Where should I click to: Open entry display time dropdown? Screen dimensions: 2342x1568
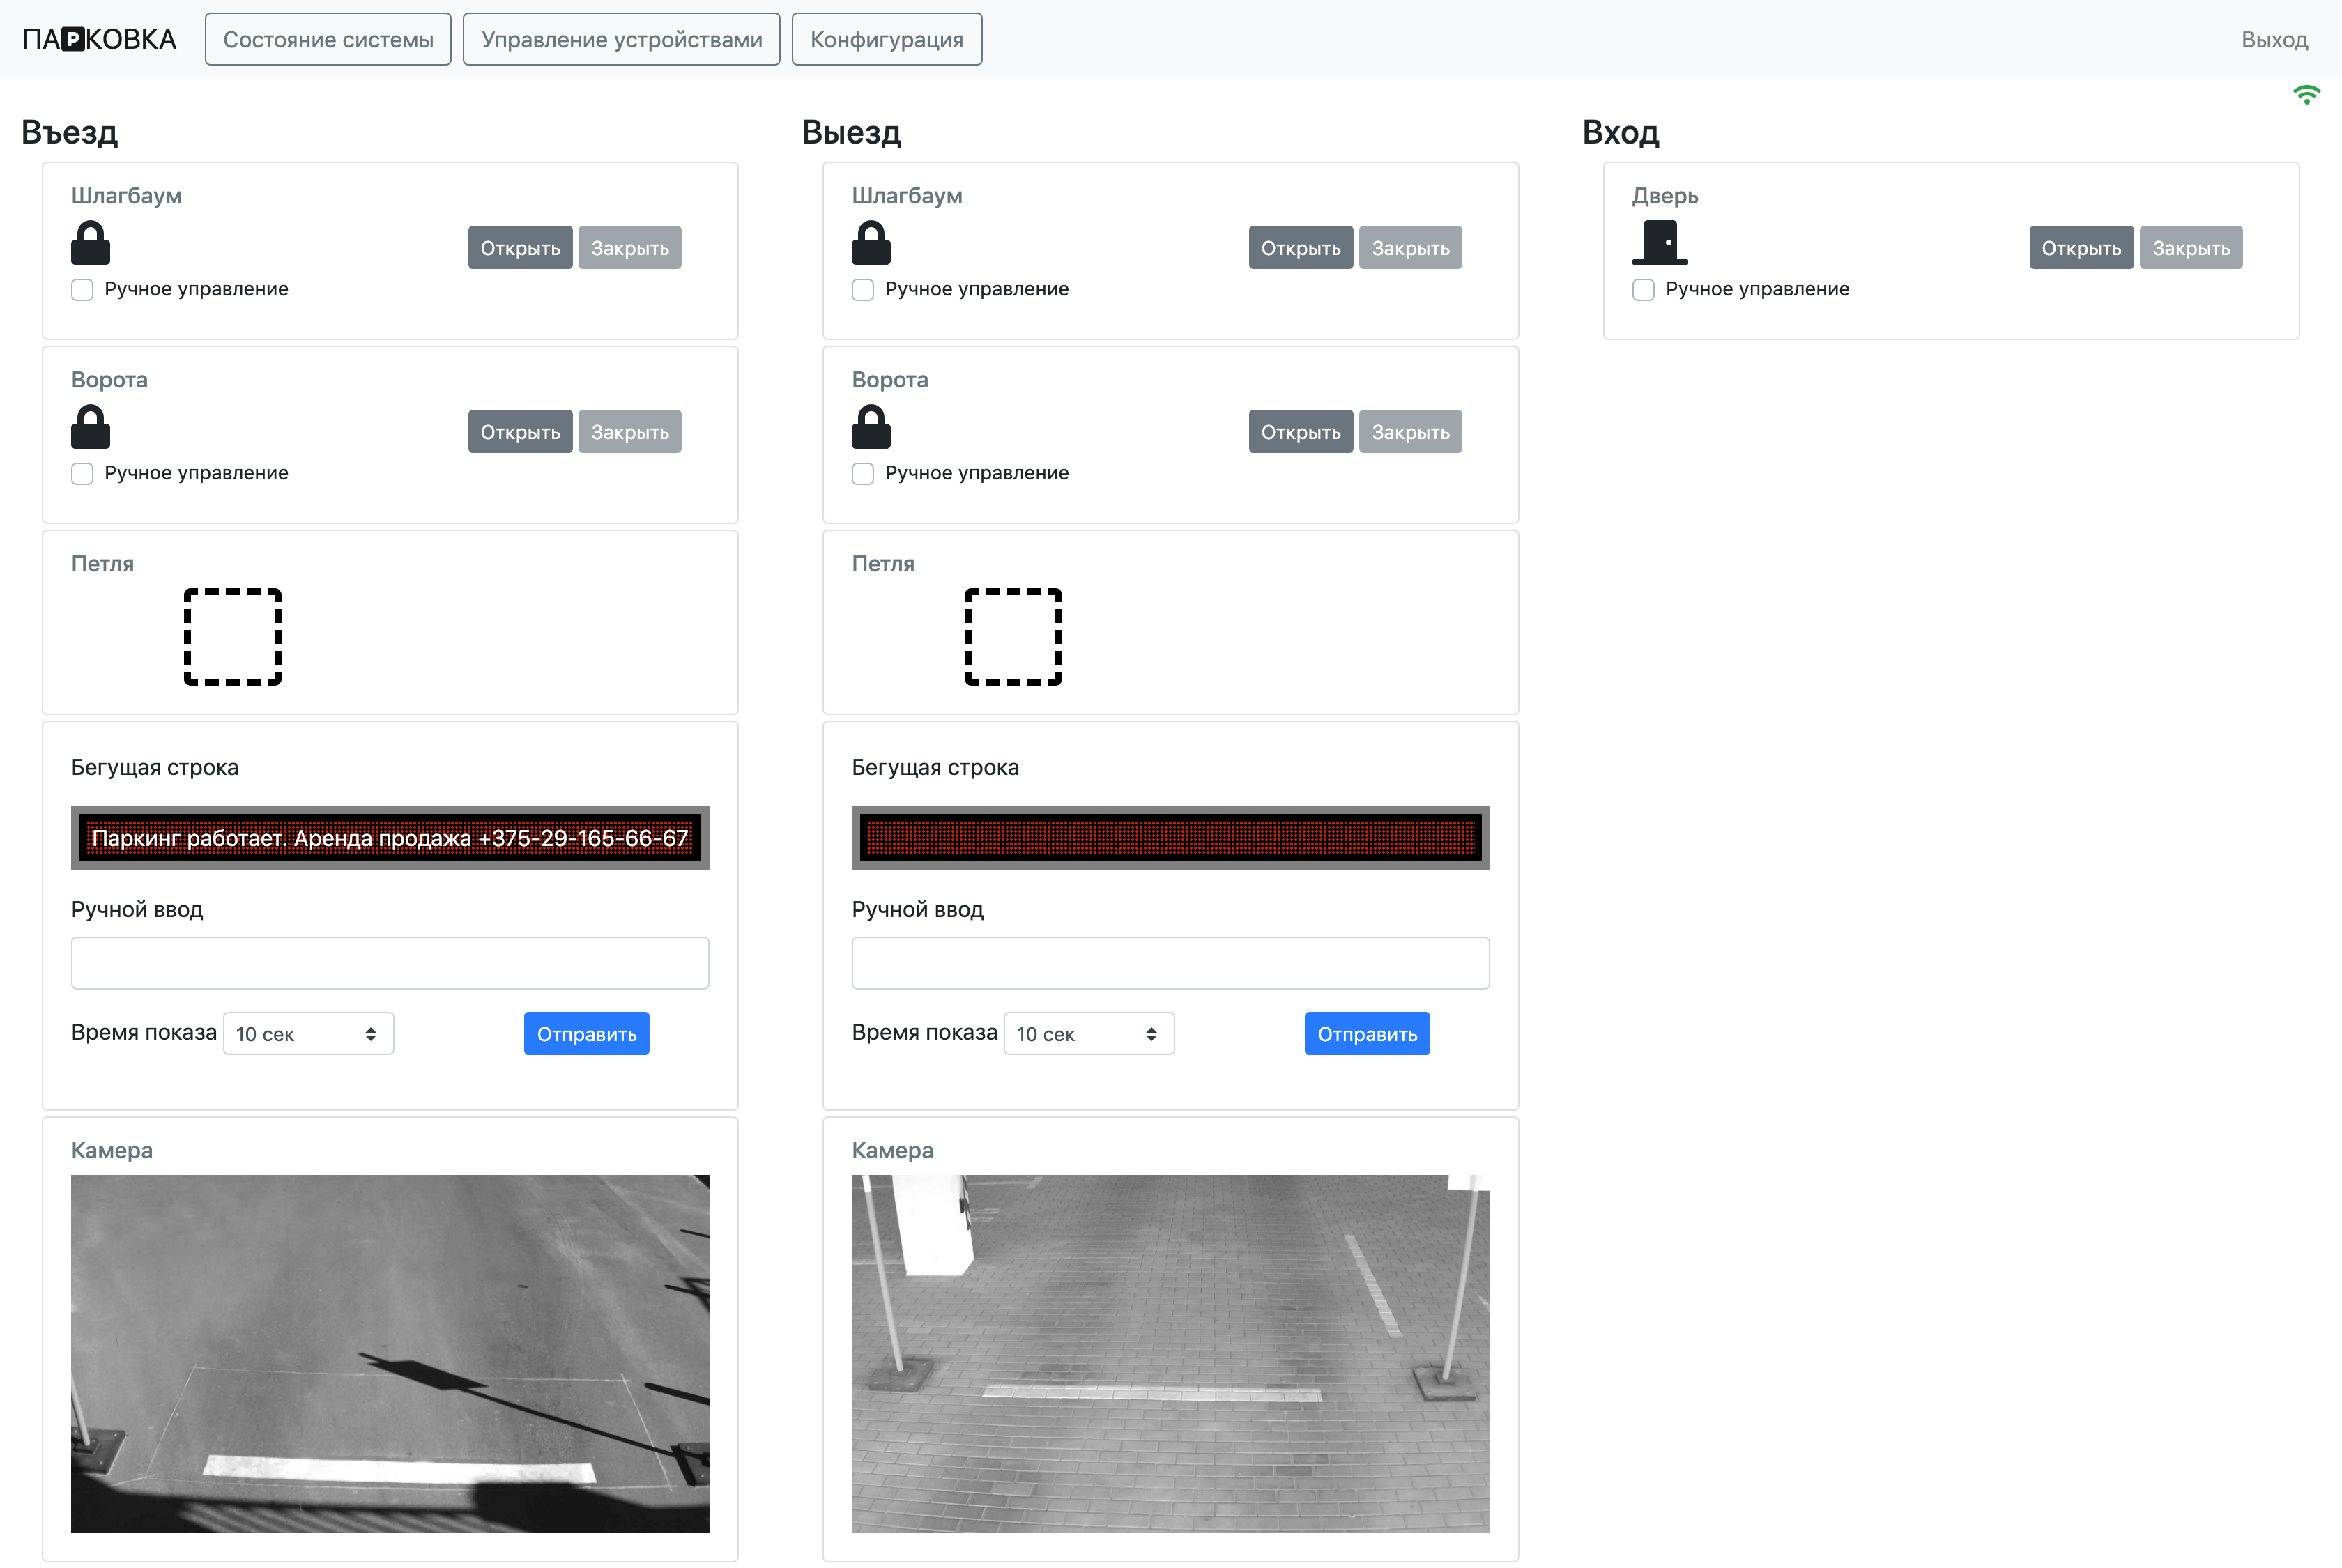(308, 1034)
